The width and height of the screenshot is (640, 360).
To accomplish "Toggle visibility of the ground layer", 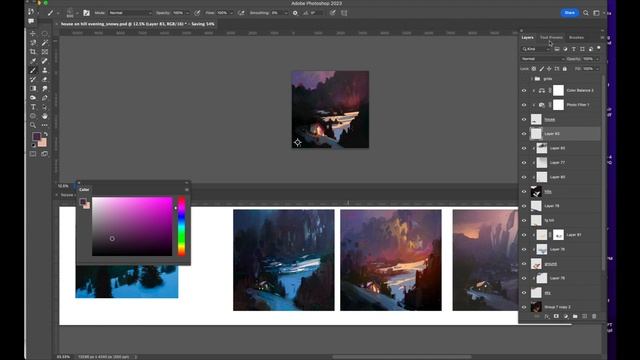I will pos(524,264).
